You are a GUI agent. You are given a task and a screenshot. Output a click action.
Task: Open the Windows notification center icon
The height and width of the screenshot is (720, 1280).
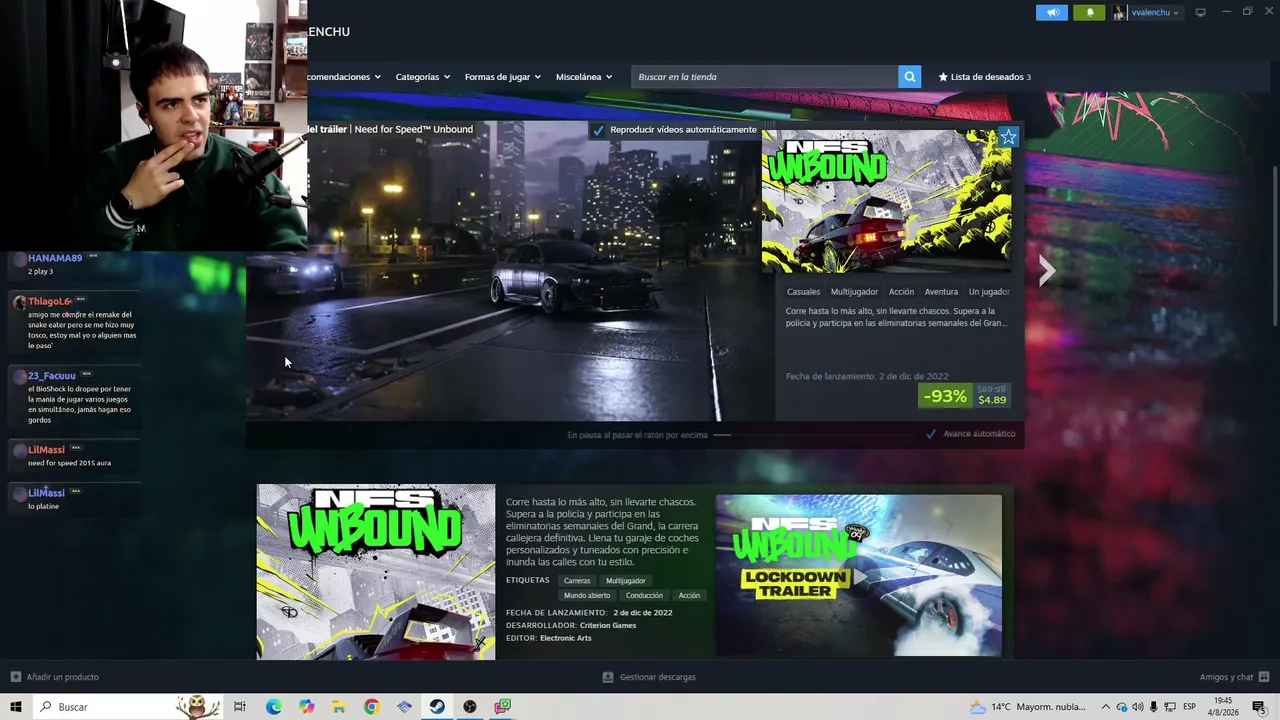tap(1259, 707)
